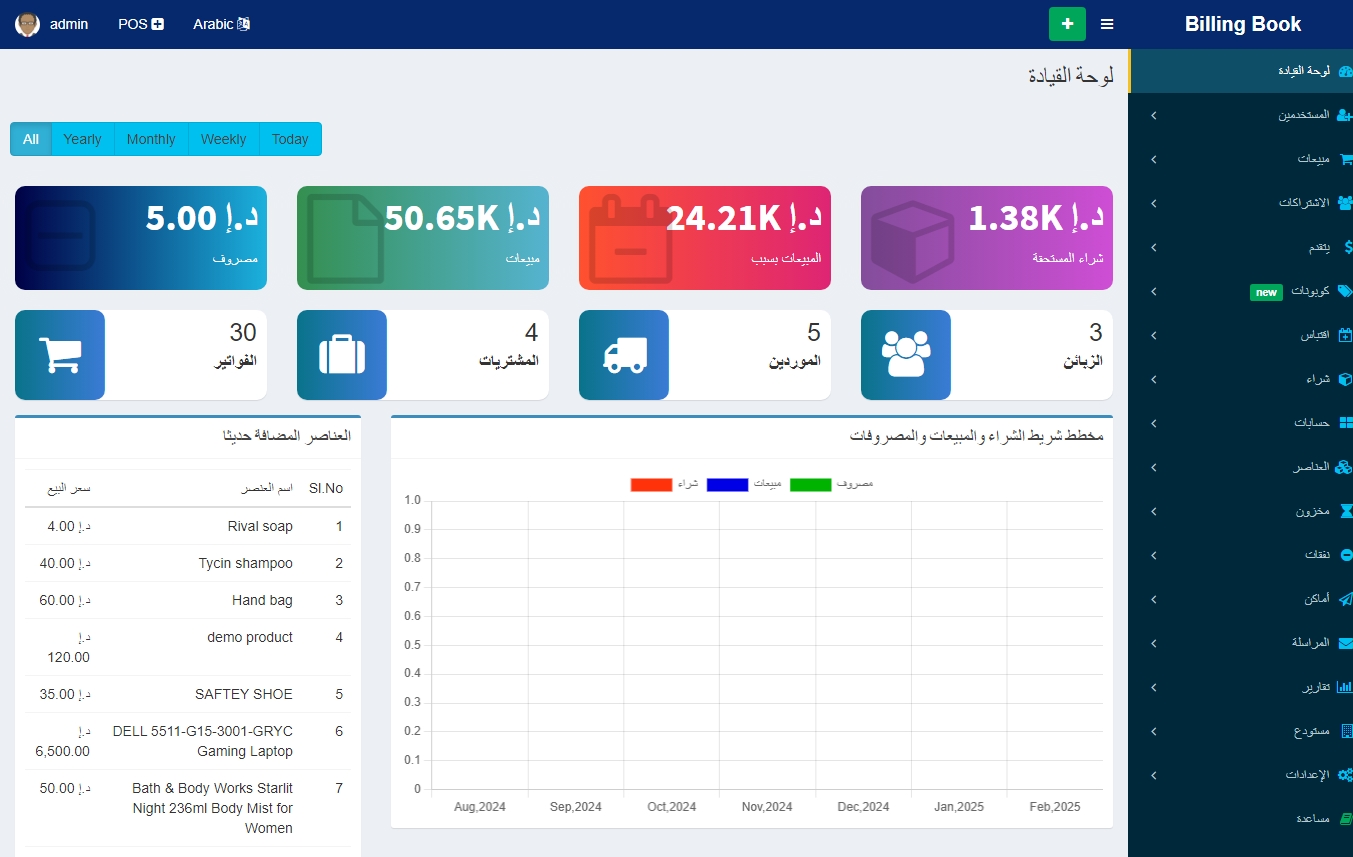Toggle the sidebar with the hamburger icon
The height and width of the screenshot is (857, 1353).
(1107, 24)
